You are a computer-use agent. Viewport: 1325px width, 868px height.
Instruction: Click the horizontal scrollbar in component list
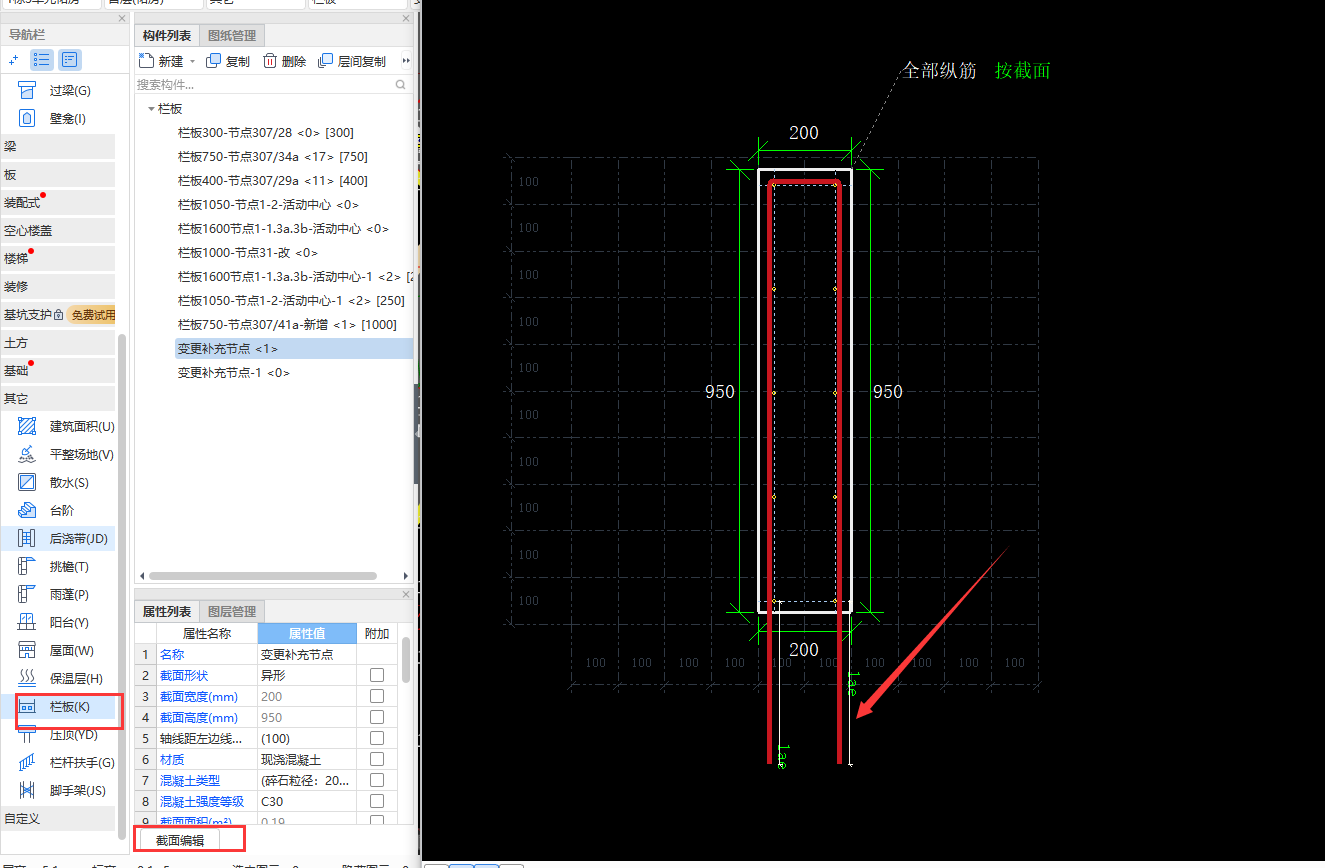point(262,576)
